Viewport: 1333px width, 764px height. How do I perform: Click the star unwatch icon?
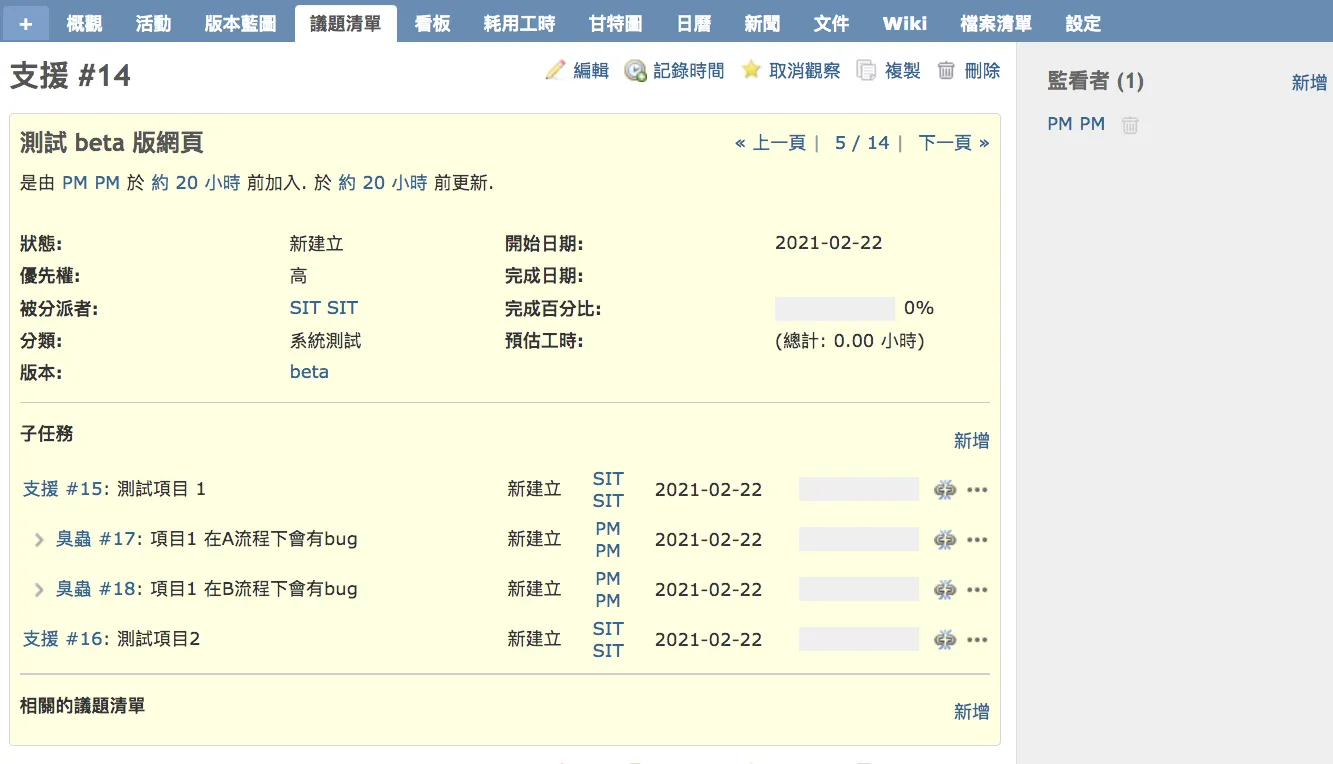(x=751, y=70)
